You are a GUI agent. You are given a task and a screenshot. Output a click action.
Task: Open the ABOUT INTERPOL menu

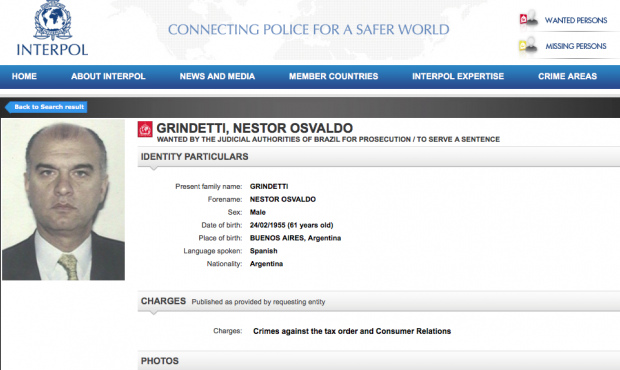(108, 76)
